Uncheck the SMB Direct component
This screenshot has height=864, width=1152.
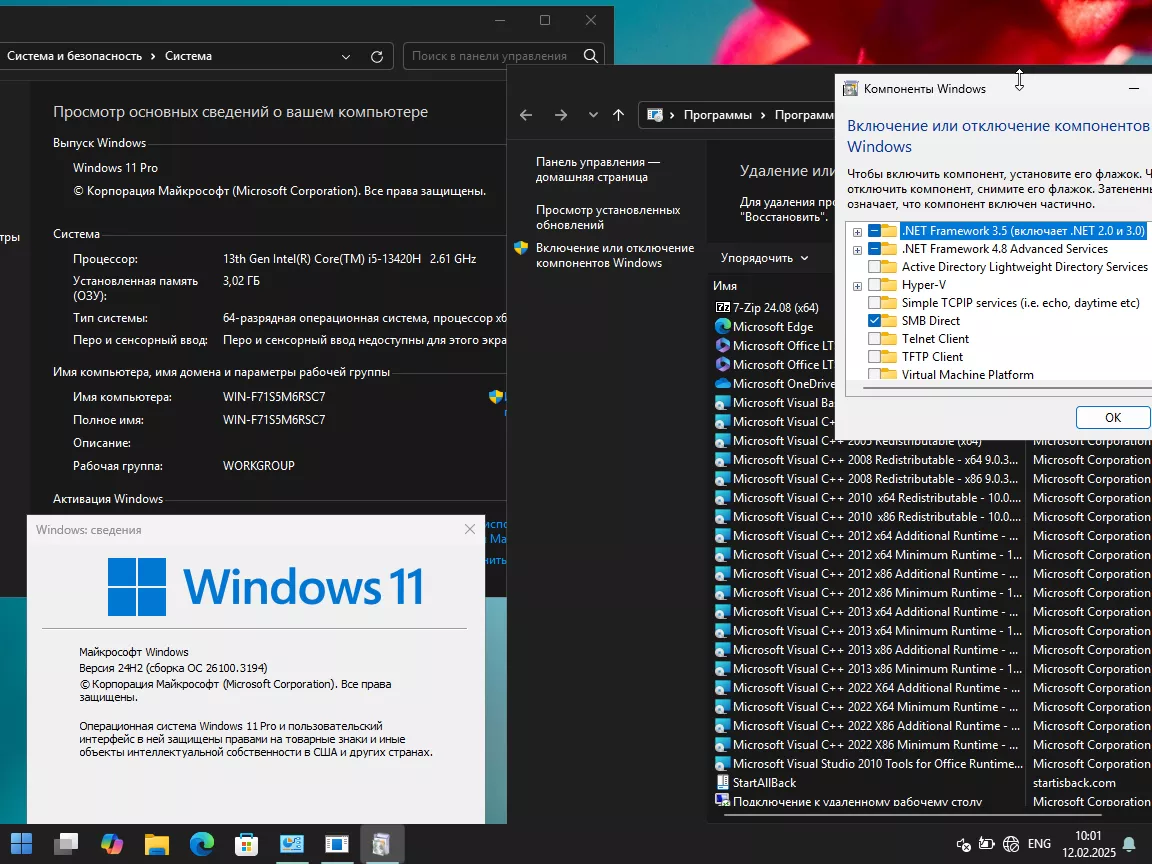pos(875,321)
